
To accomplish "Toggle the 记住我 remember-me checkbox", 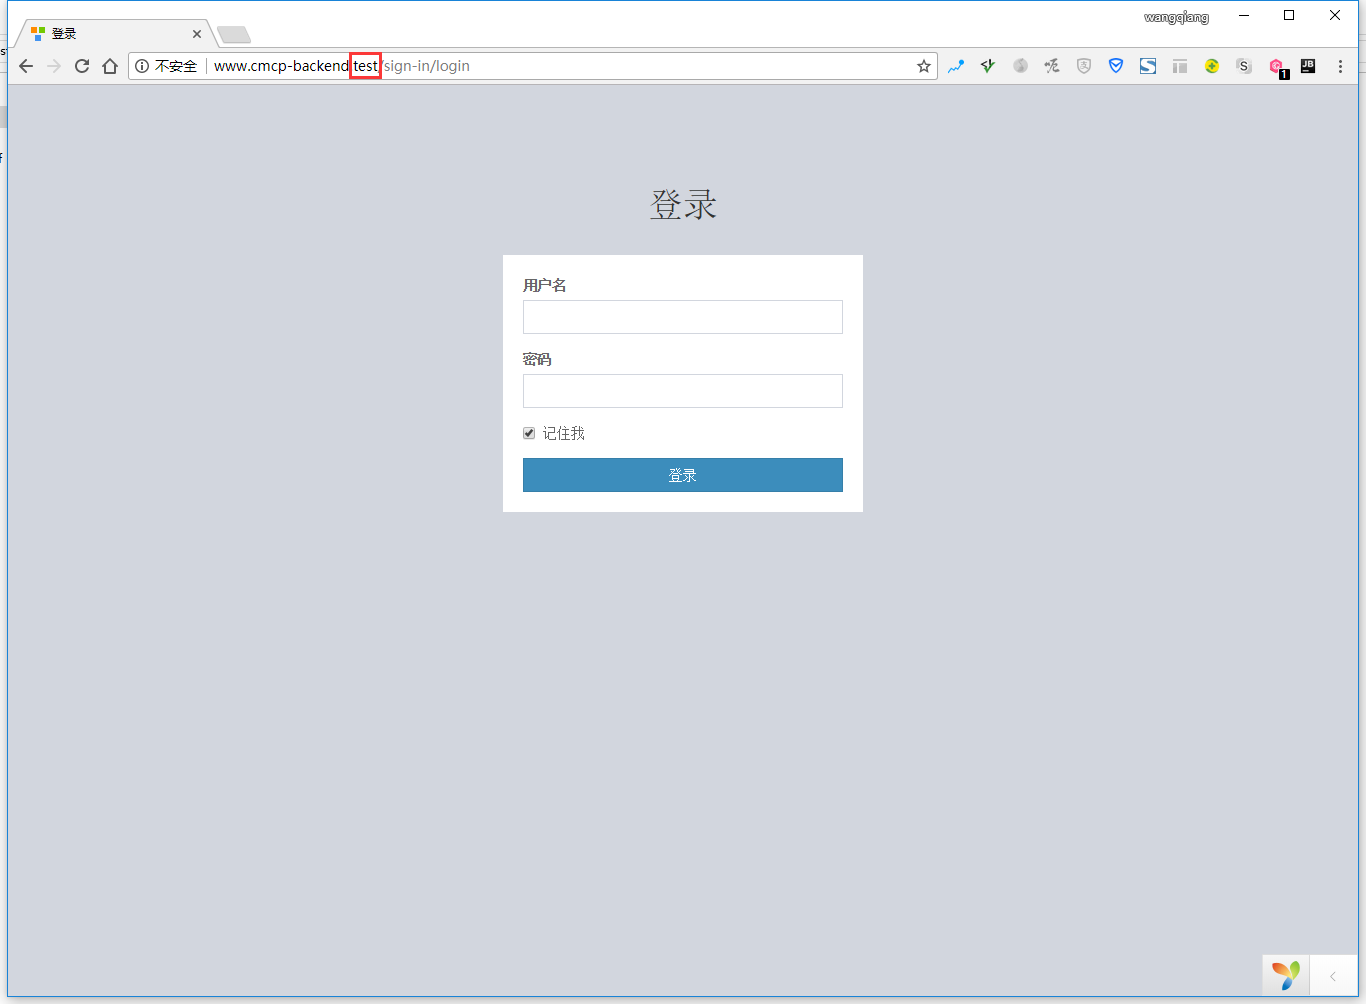I will tap(529, 433).
